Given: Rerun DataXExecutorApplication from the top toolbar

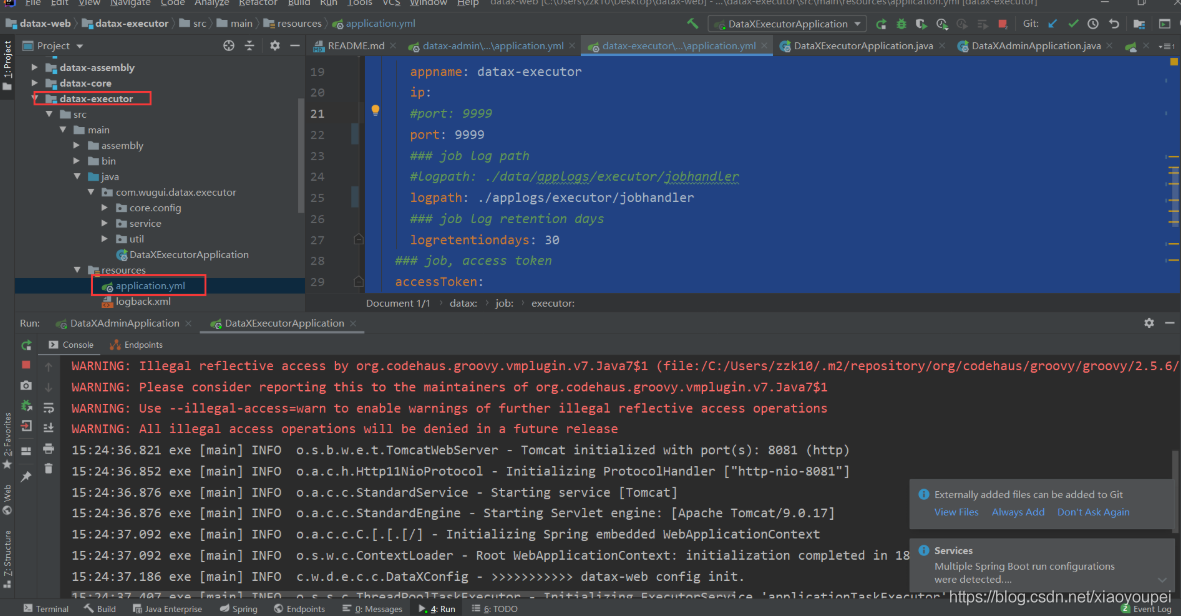Looking at the screenshot, I should 880,24.
